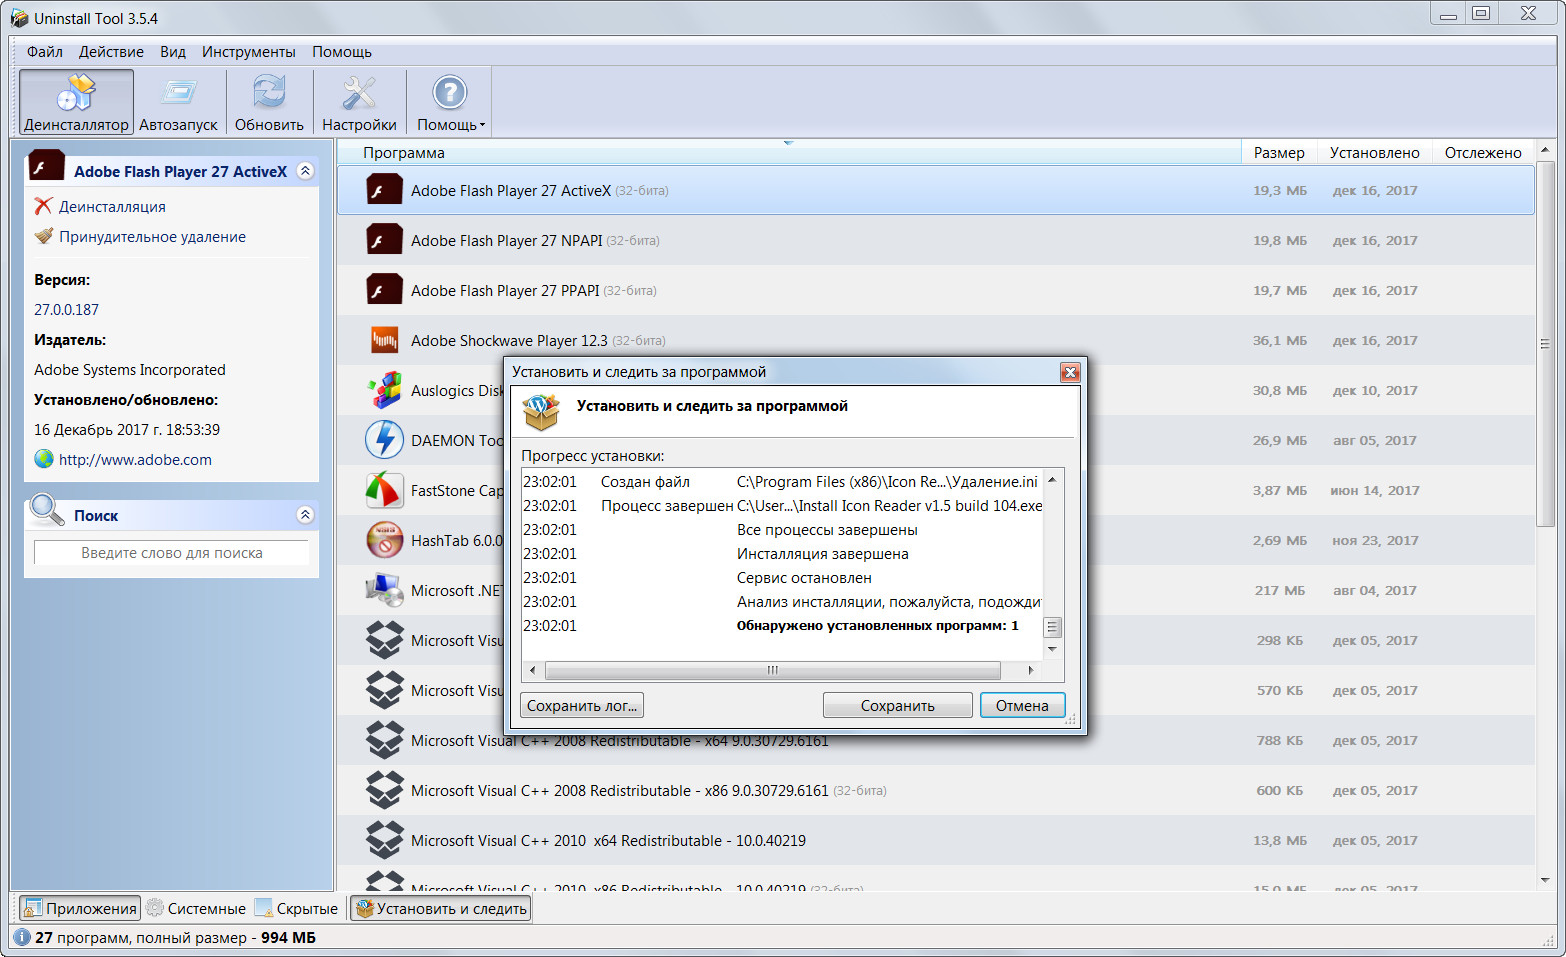Click the log's scroll down arrow
Screen dimensions: 1566x957
pyautogui.click(x=1052, y=649)
